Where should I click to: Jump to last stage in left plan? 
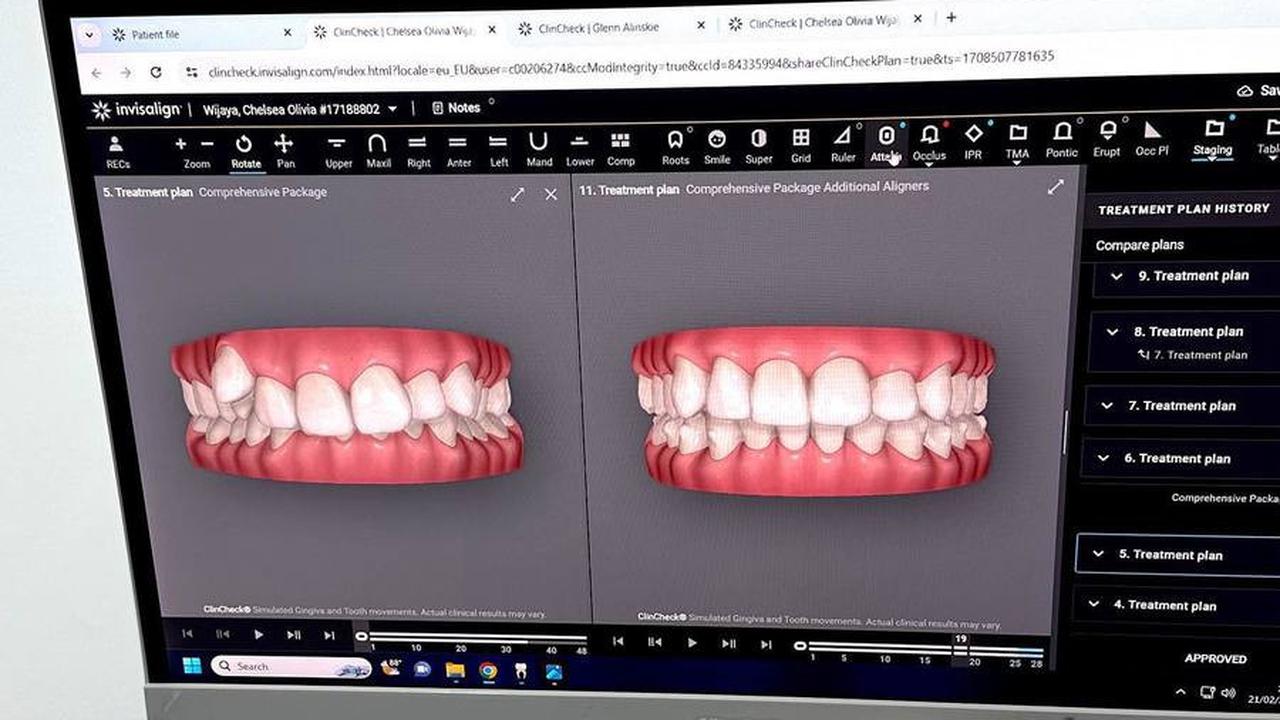(x=329, y=635)
